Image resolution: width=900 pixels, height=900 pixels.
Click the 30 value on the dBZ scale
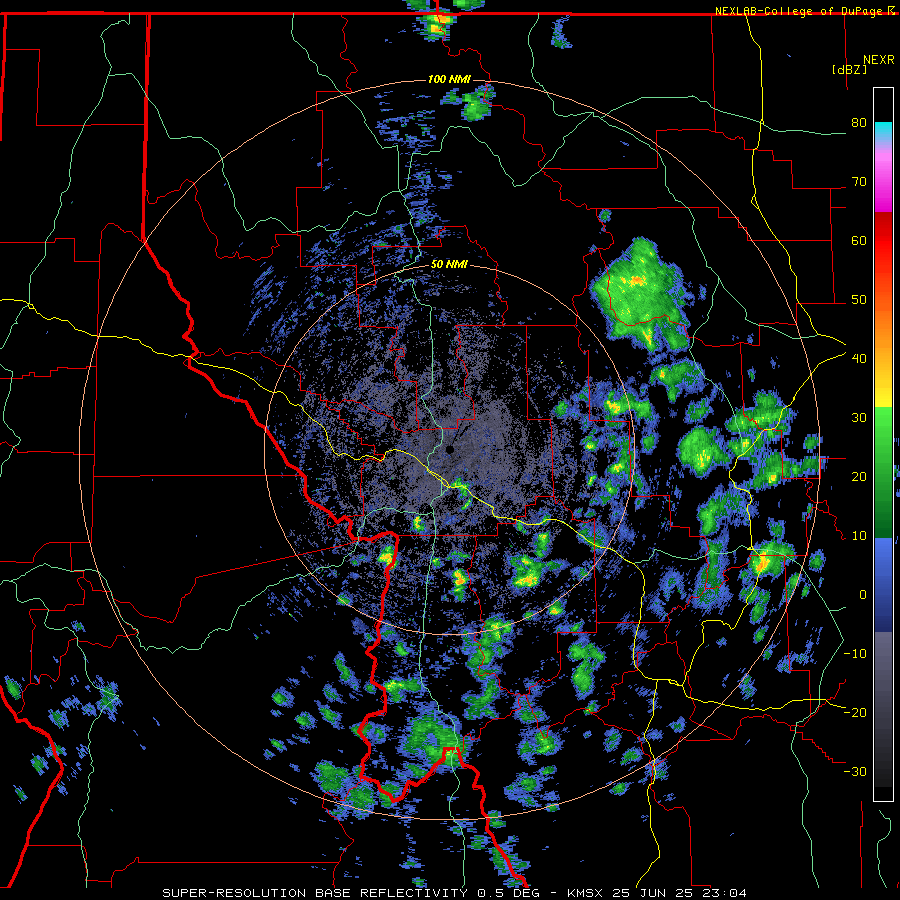click(859, 417)
